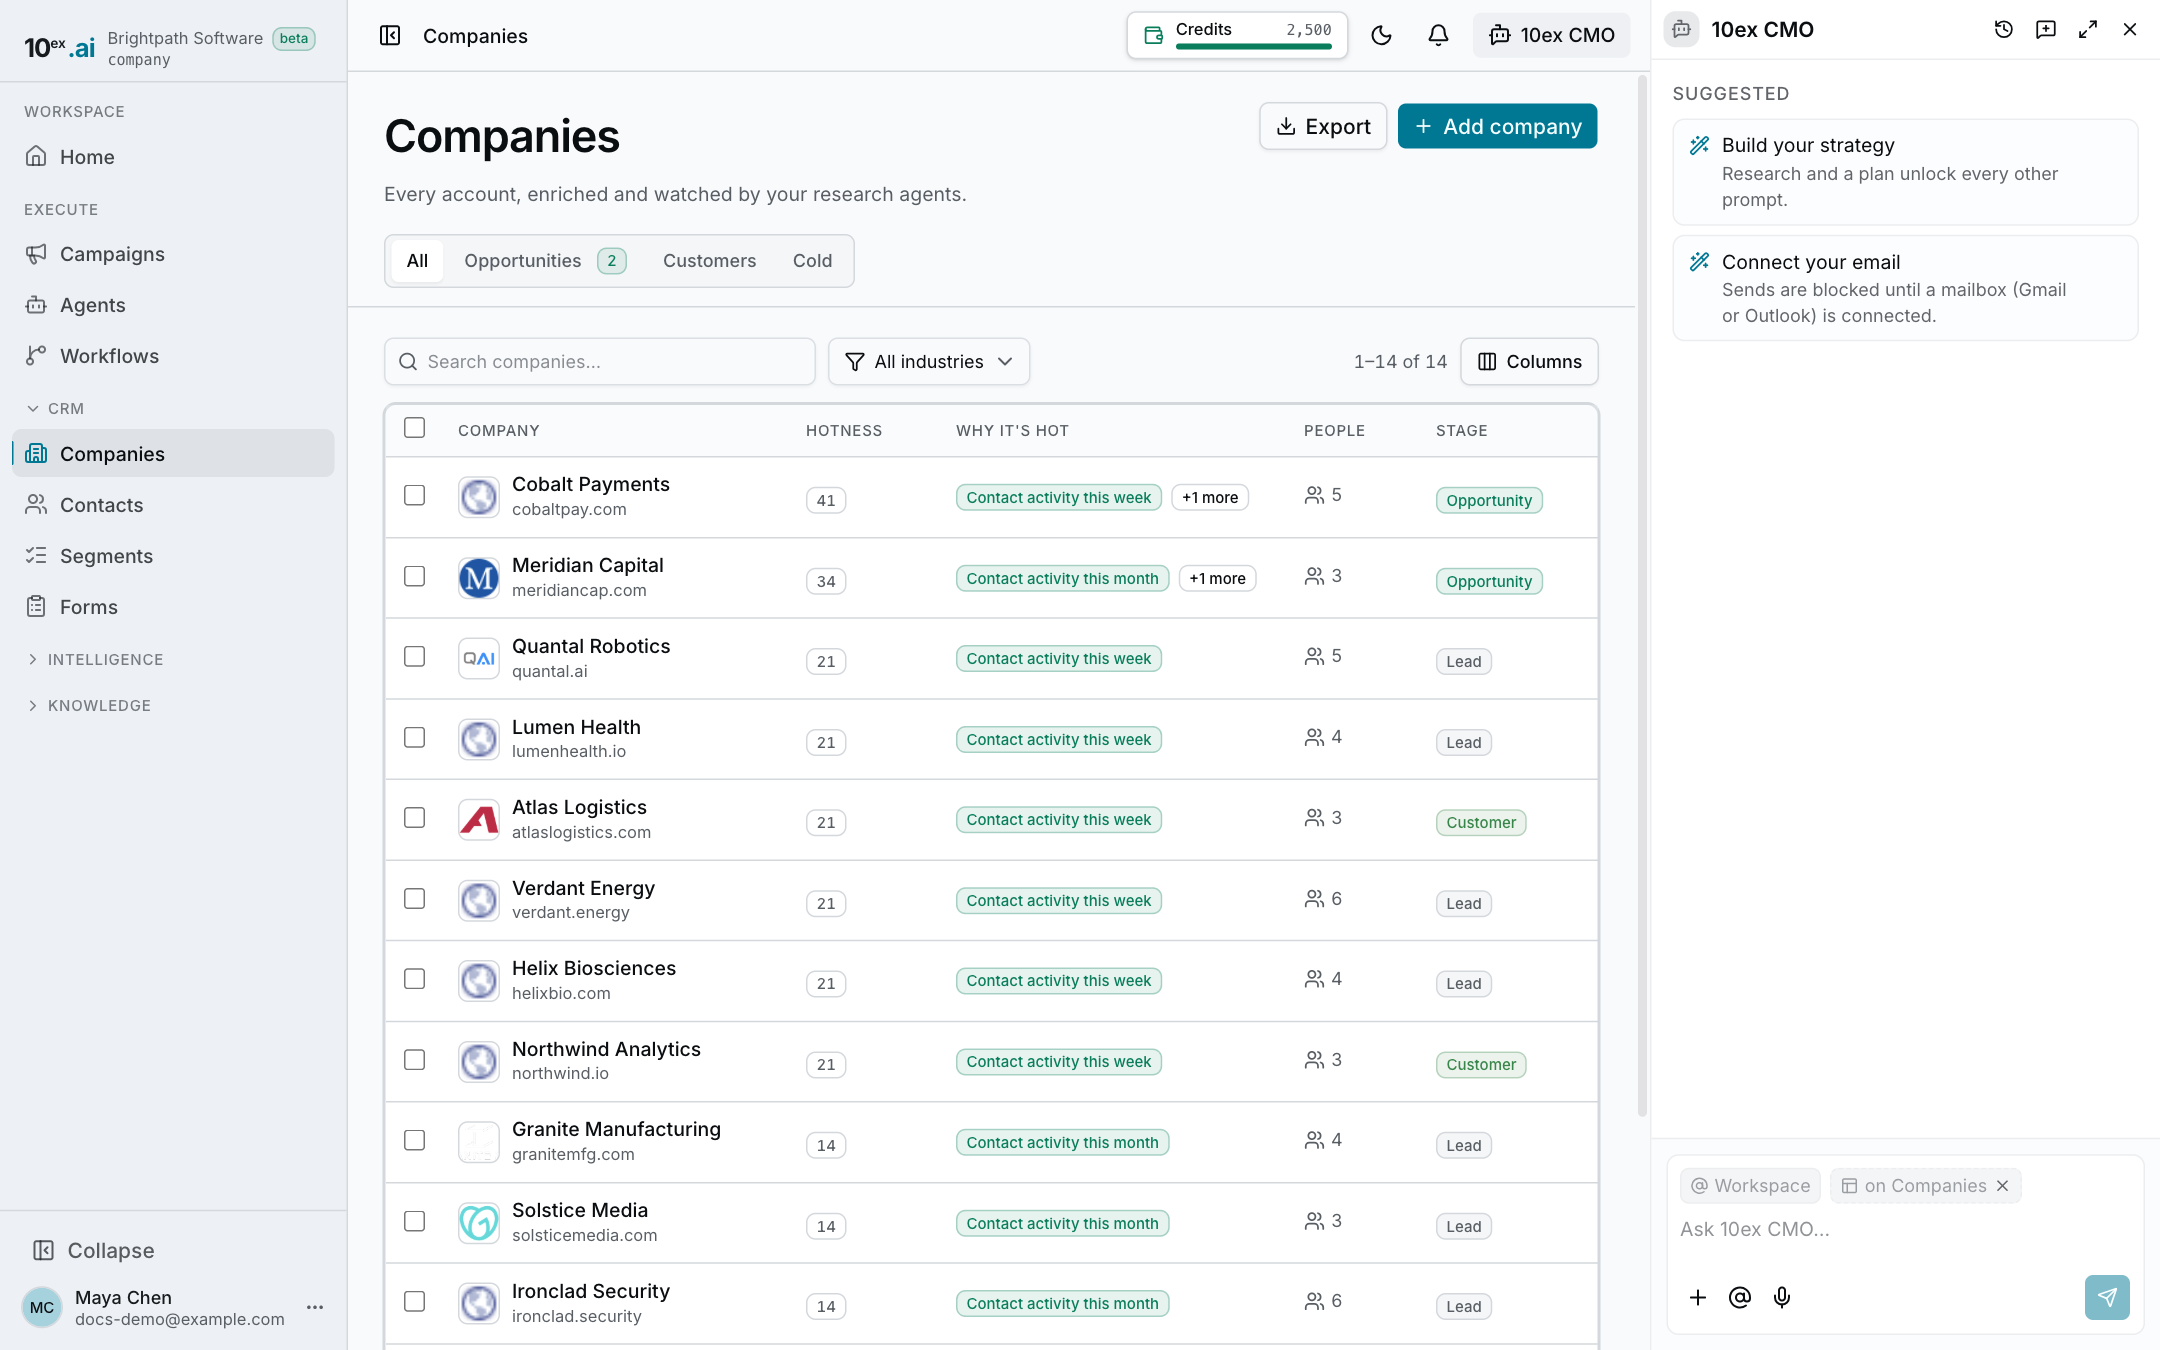Viewport: 2160px width, 1350px height.
Task: Open chat history clock icon
Action: pos(2003,30)
